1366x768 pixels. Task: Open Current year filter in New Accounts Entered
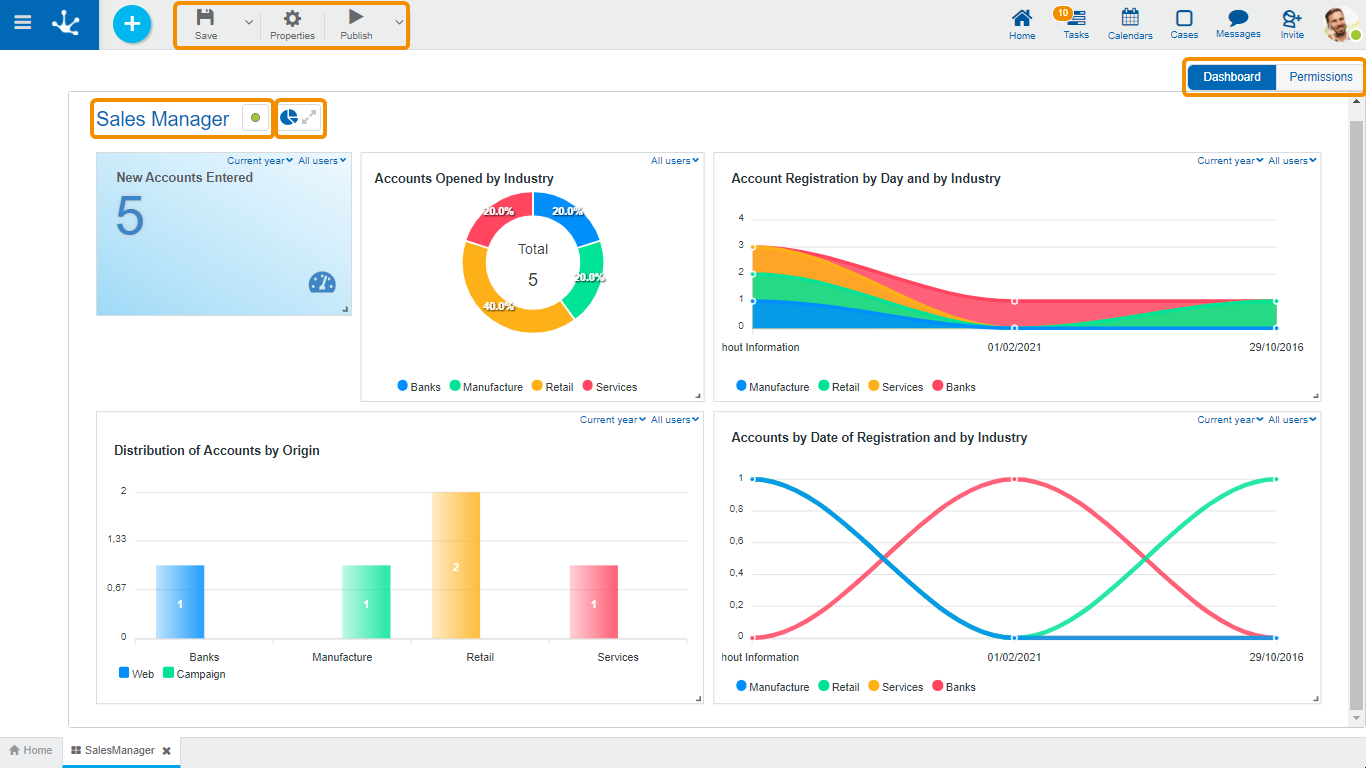click(260, 160)
